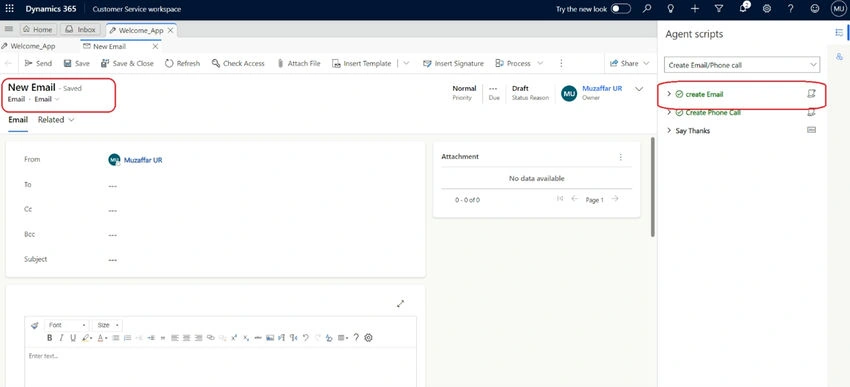Open the editor help question mark
Screen dimensions: 850x387
(356, 338)
